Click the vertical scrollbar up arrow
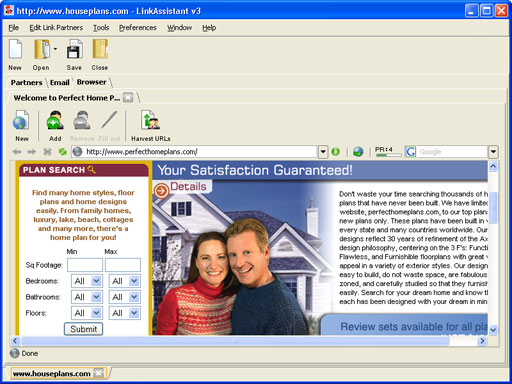 493,166
